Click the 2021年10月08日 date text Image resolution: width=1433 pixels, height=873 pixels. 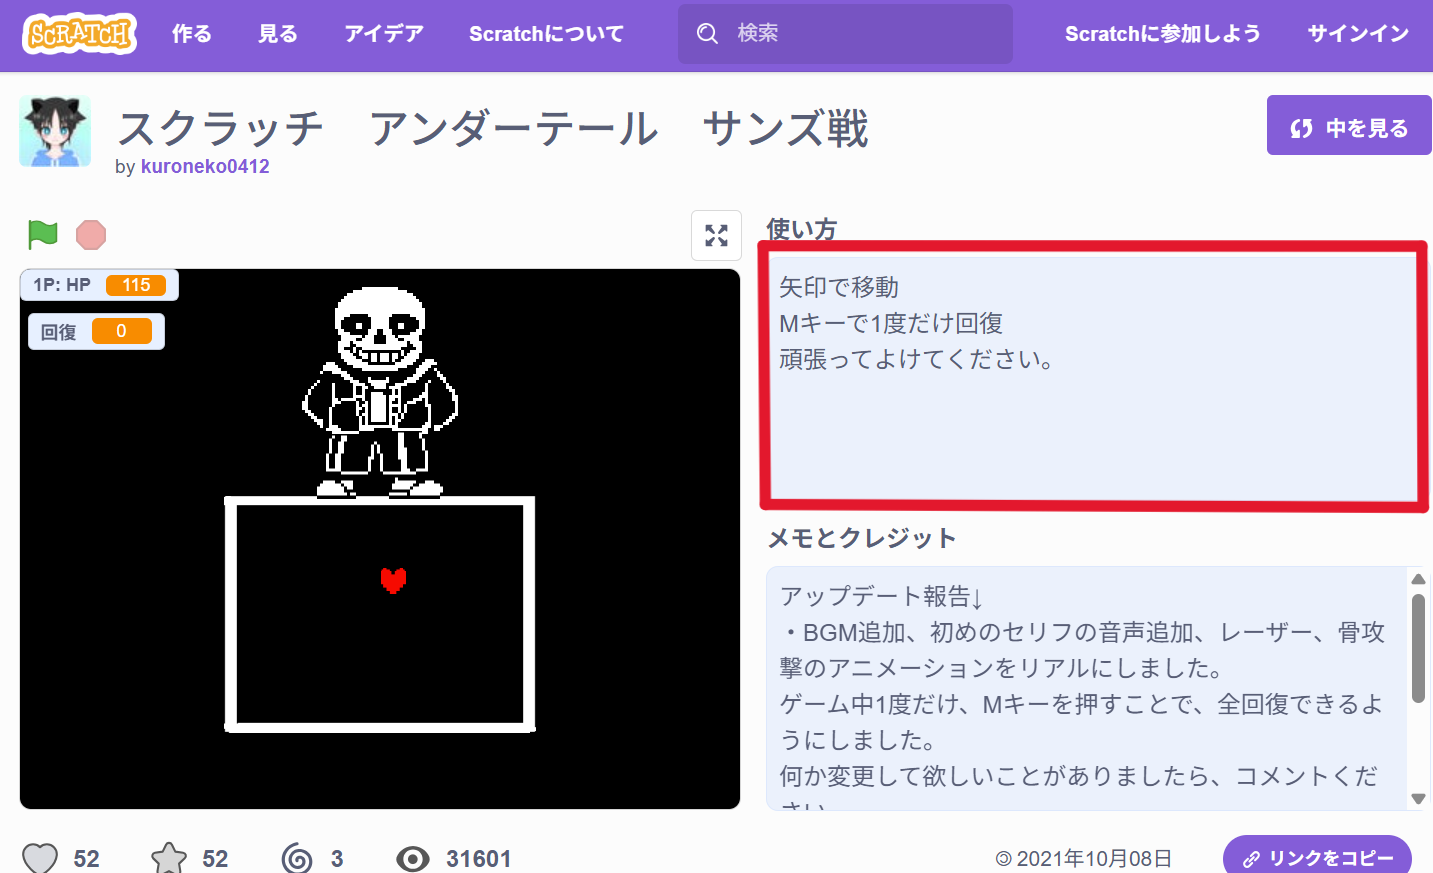pos(1094,858)
